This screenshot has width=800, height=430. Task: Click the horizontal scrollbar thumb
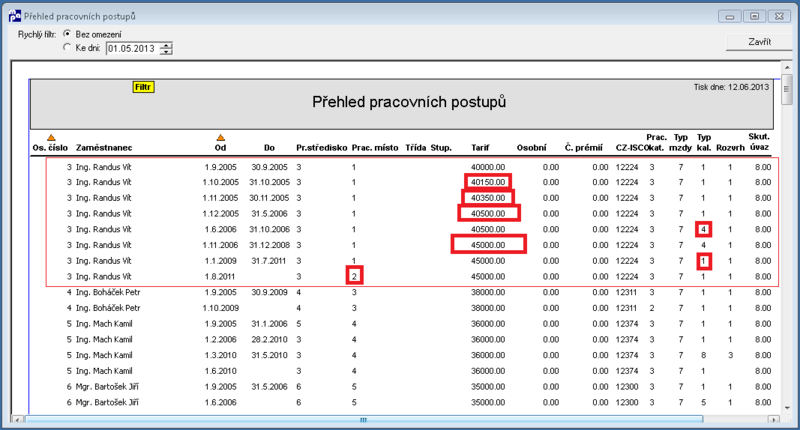point(364,420)
